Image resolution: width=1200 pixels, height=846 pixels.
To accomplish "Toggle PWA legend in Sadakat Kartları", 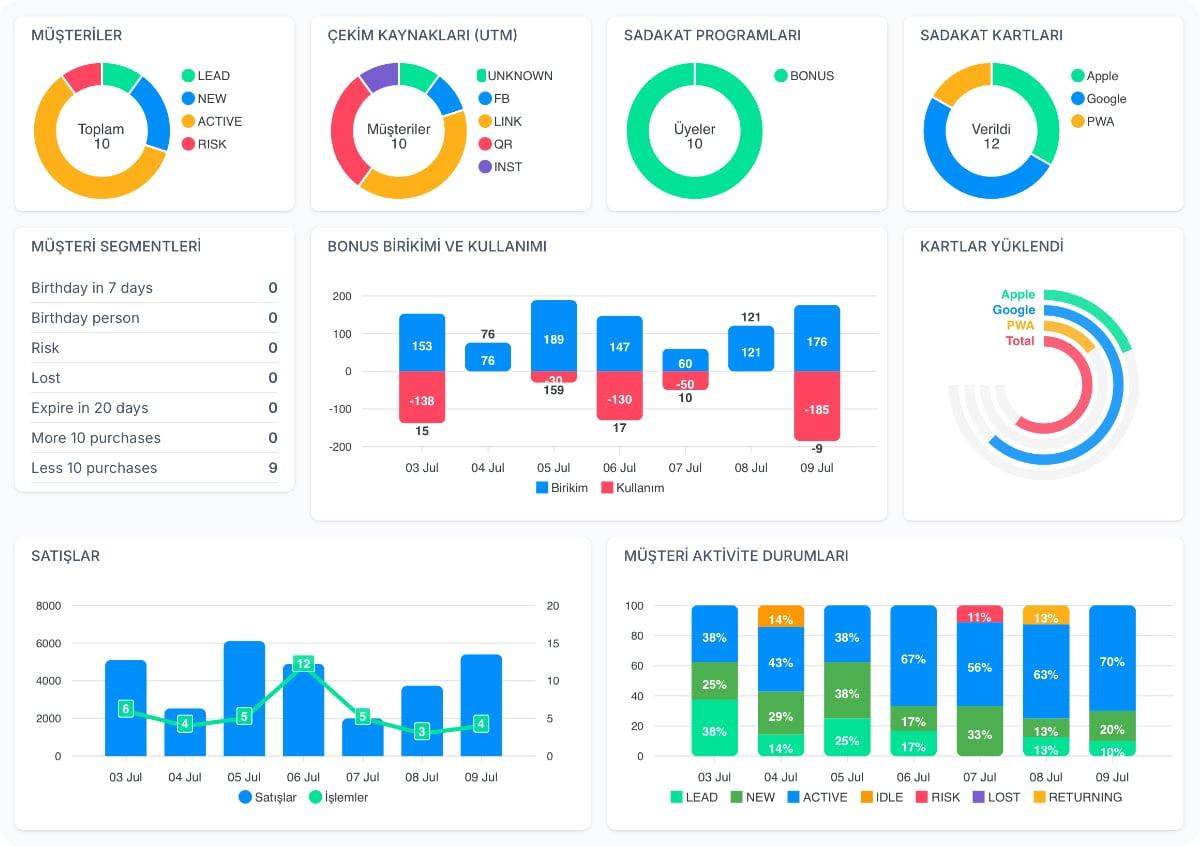I will 1092,122.
